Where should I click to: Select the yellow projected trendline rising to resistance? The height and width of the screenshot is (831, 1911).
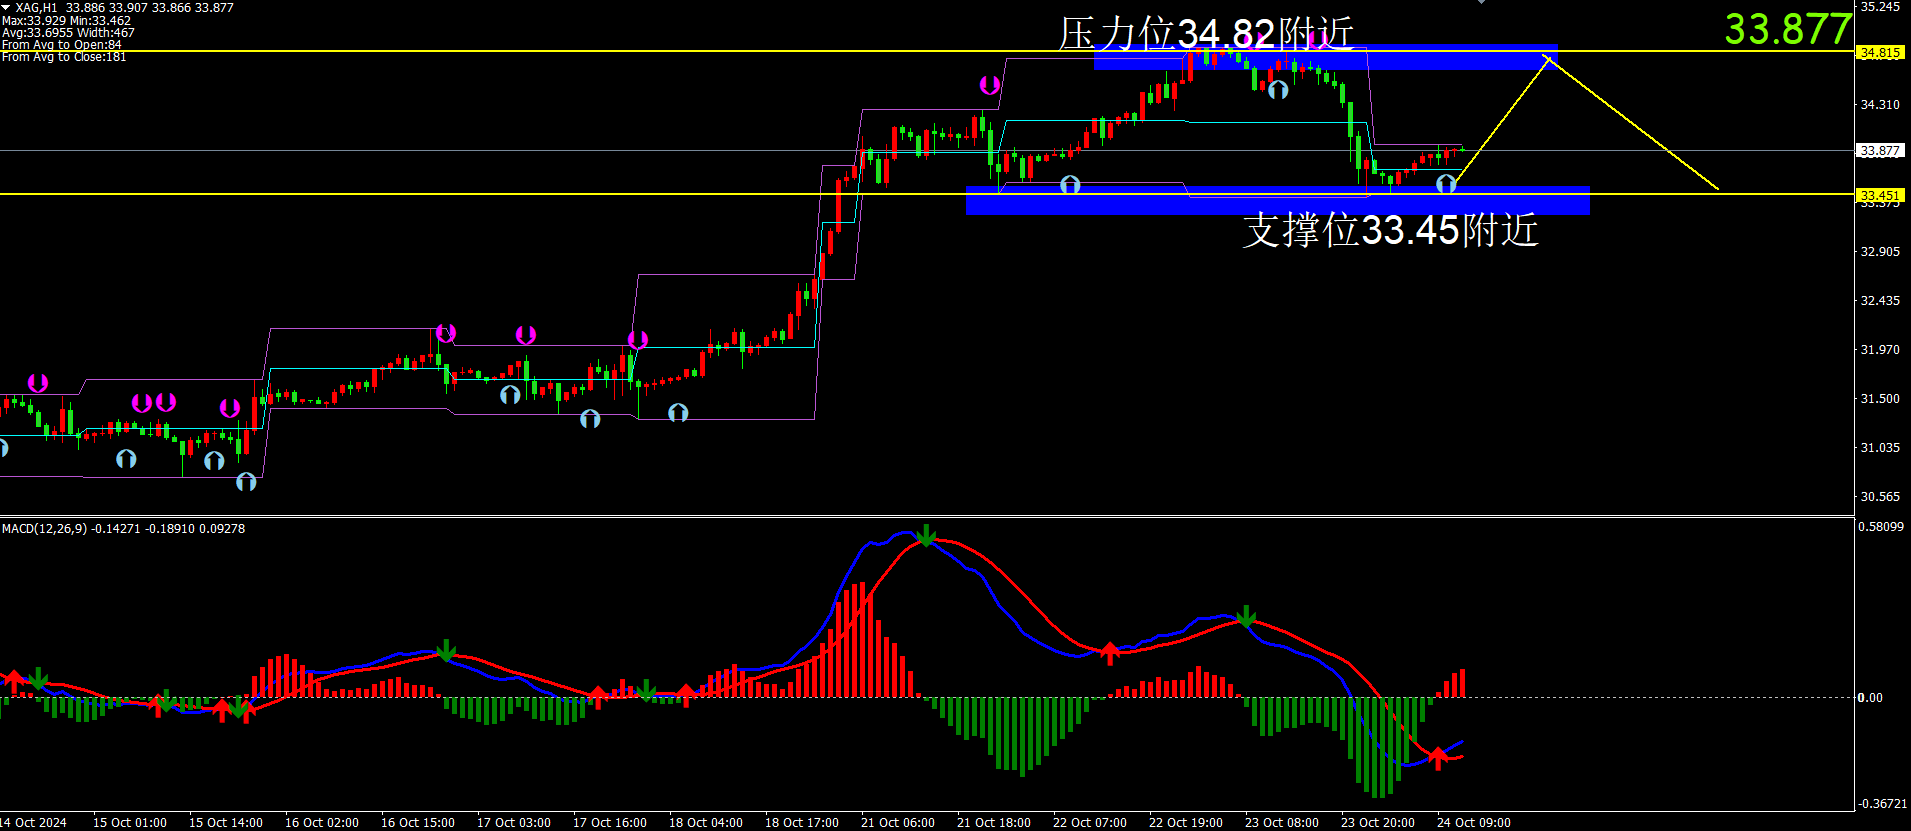point(1502,120)
